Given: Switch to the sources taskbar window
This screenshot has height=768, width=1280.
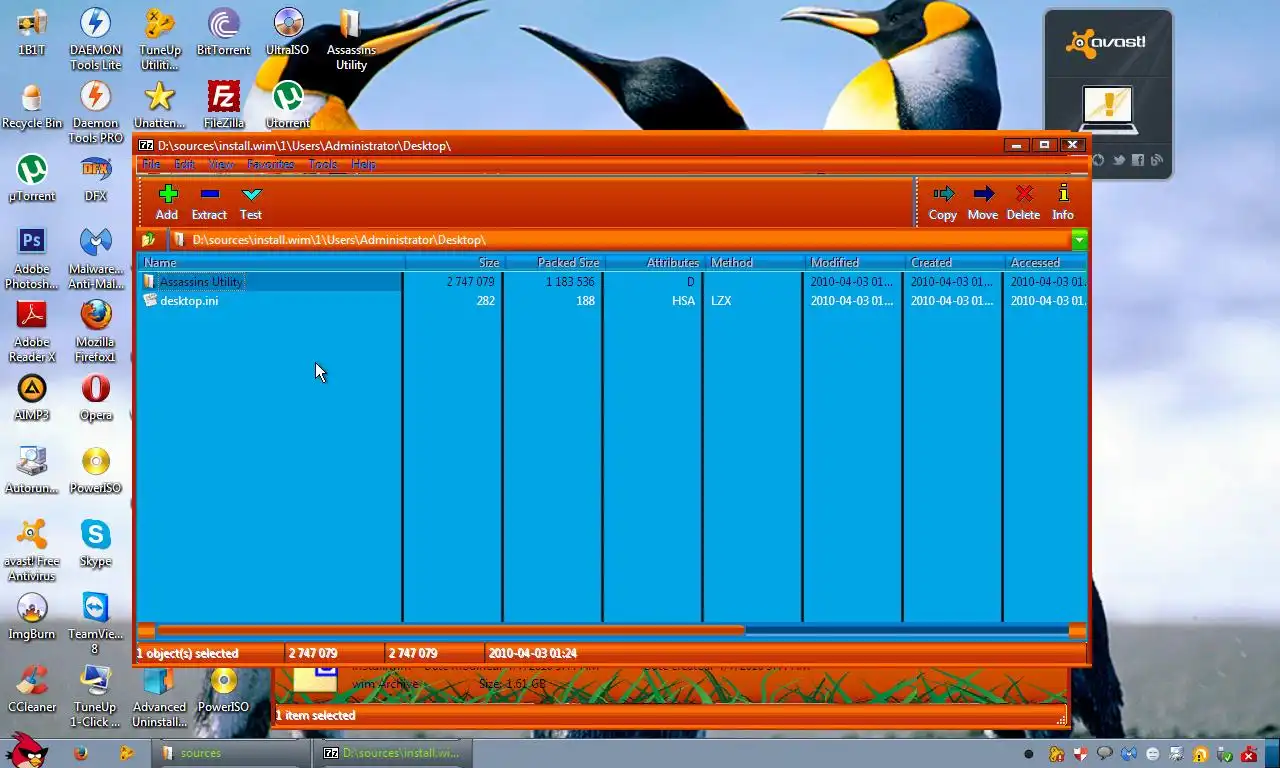Looking at the screenshot, I should tap(231, 753).
